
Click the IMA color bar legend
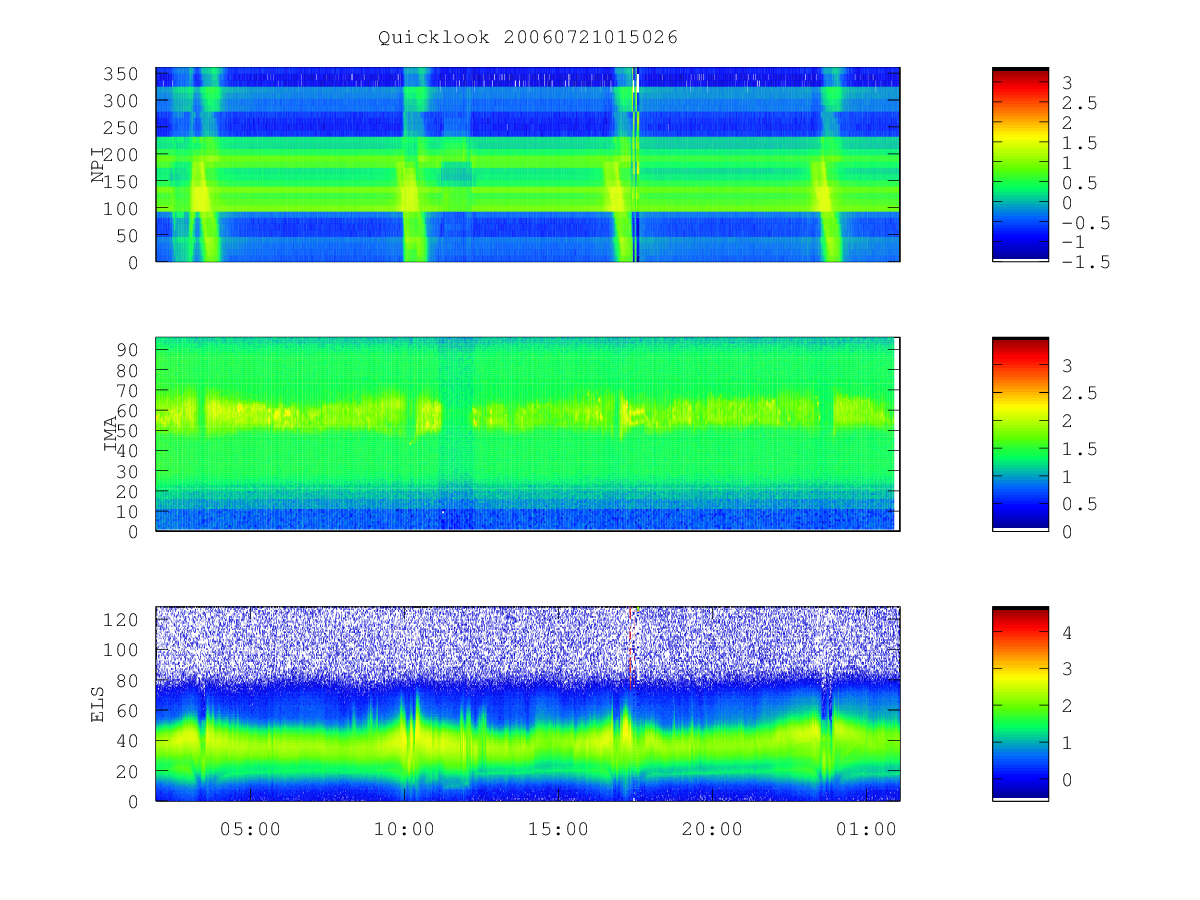click(x=1020, y=434)
